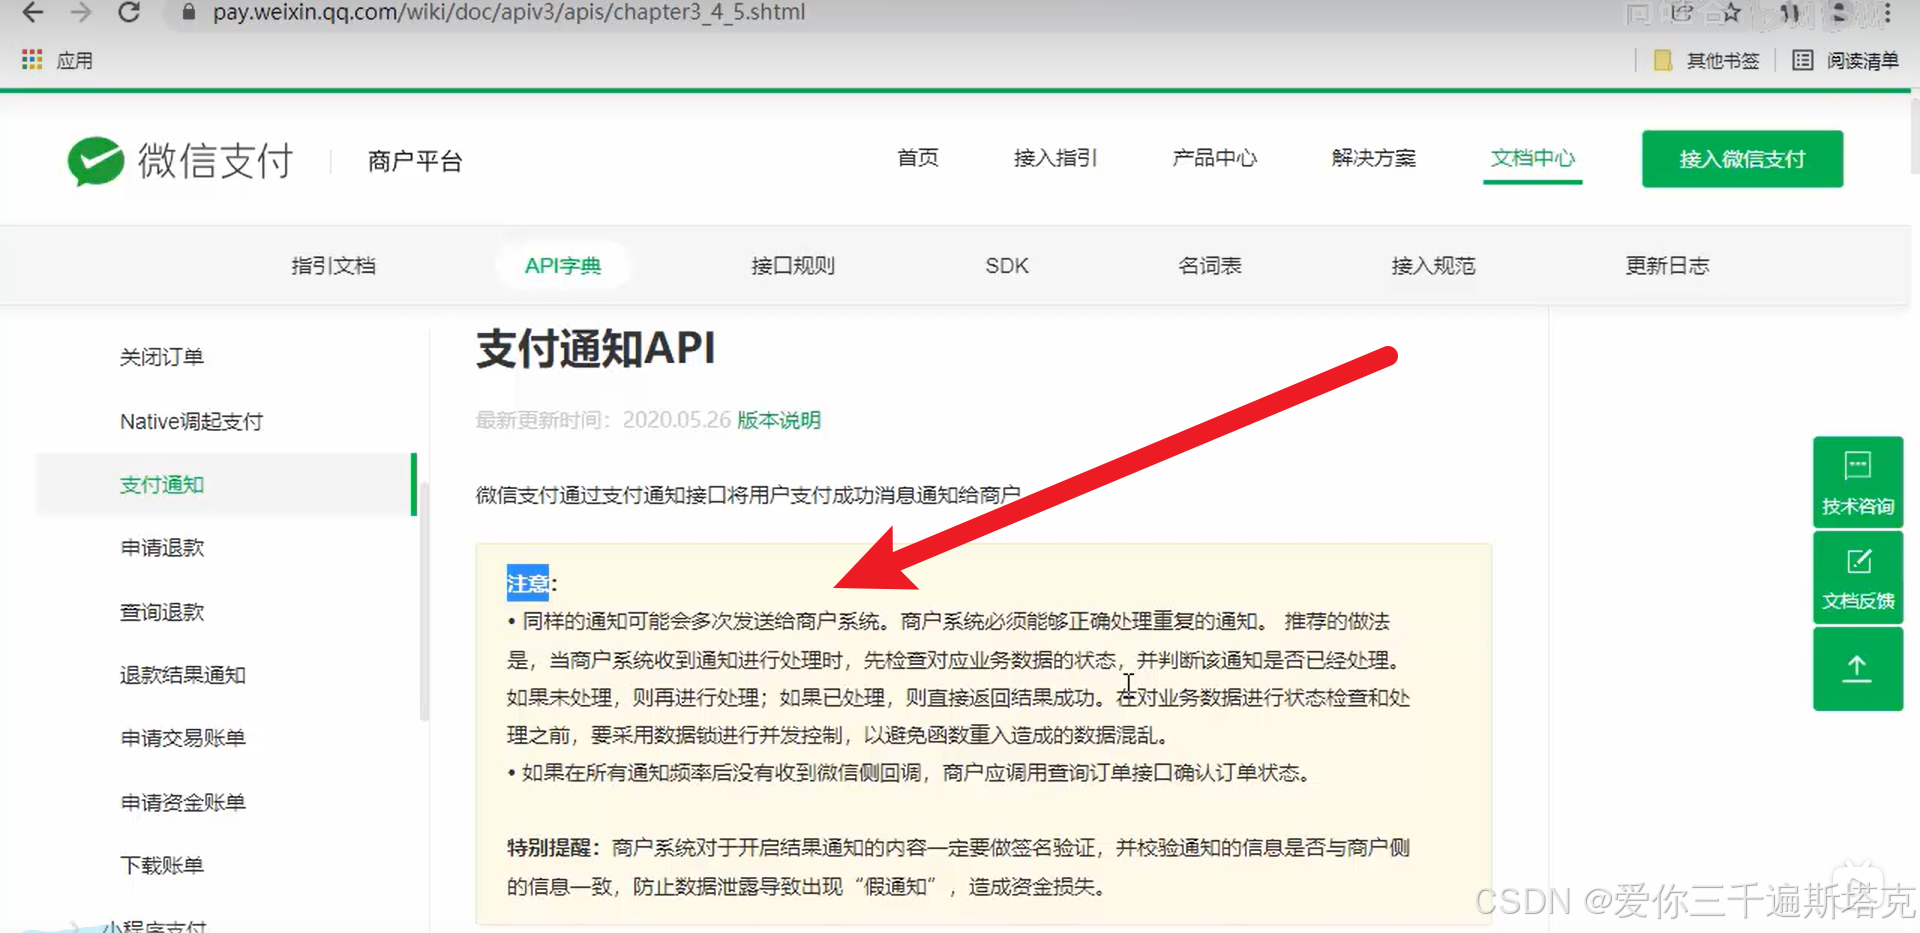
Task: Bookmark this page with the star icon
Action: click(x=1731, y=13)
